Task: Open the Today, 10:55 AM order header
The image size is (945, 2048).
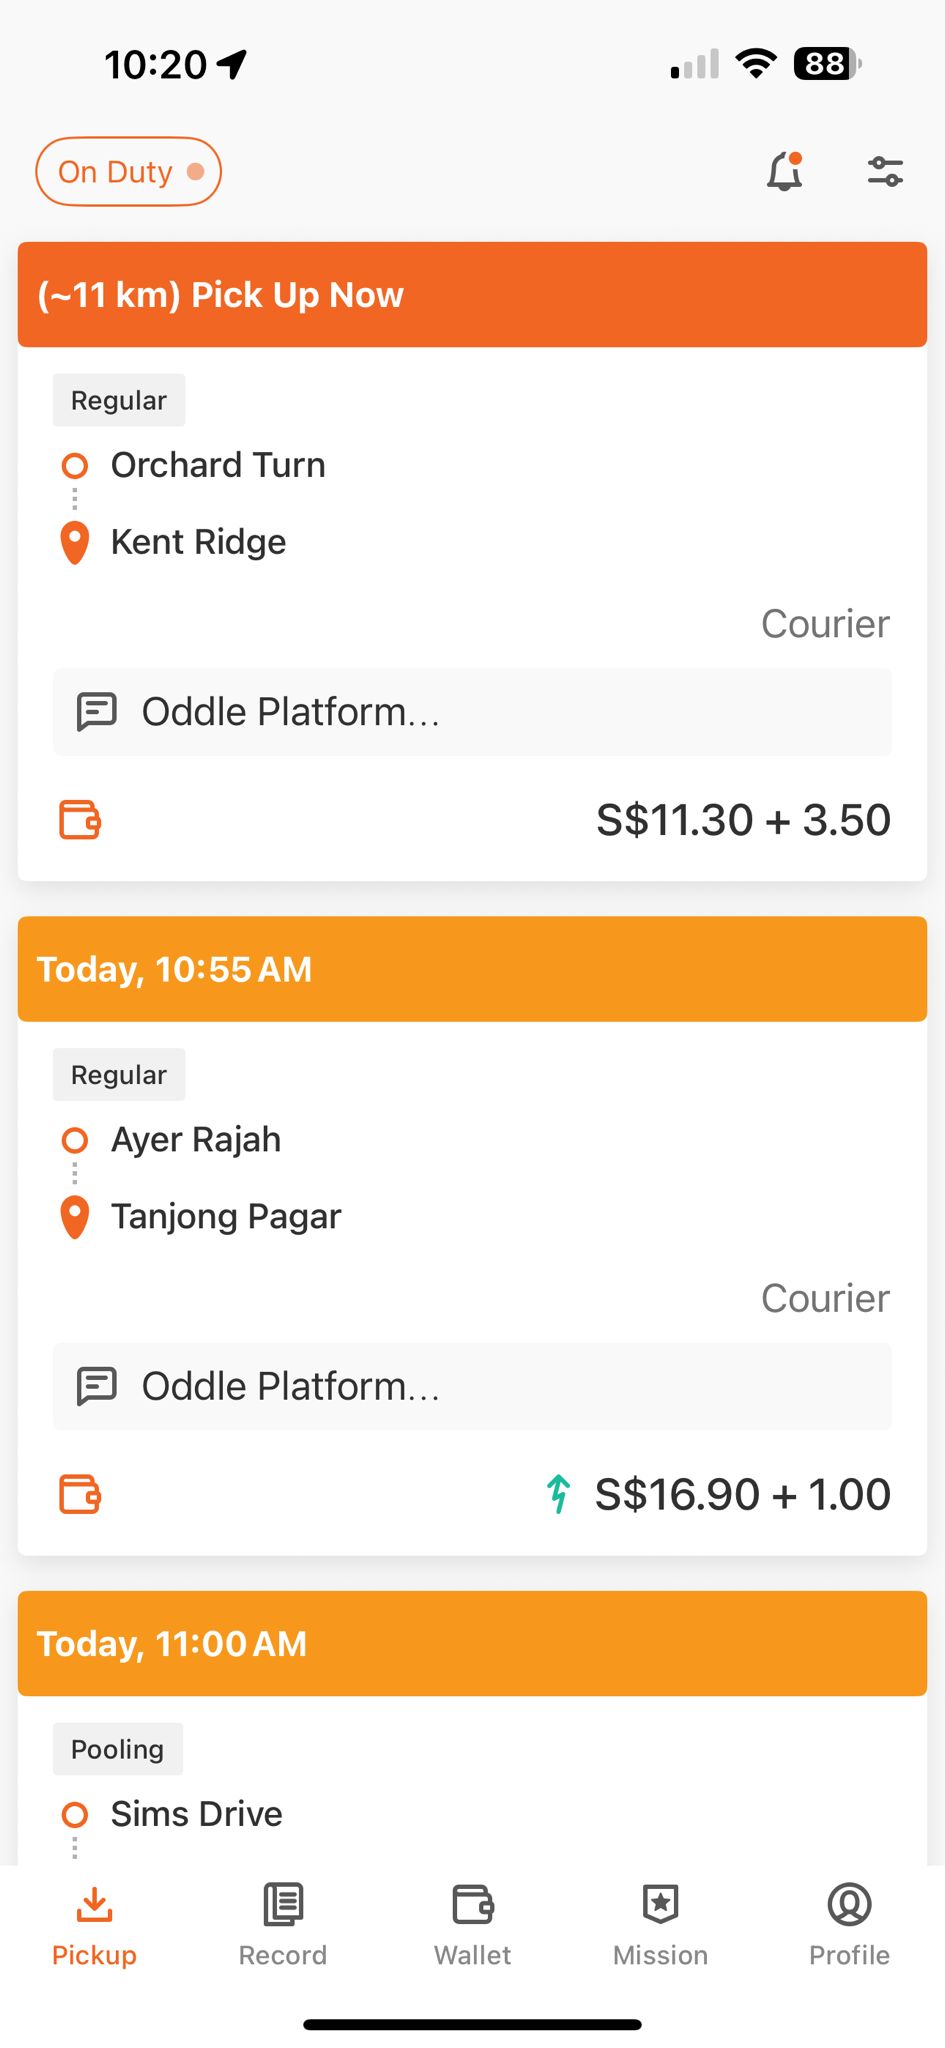Action: tap(472, 969)
